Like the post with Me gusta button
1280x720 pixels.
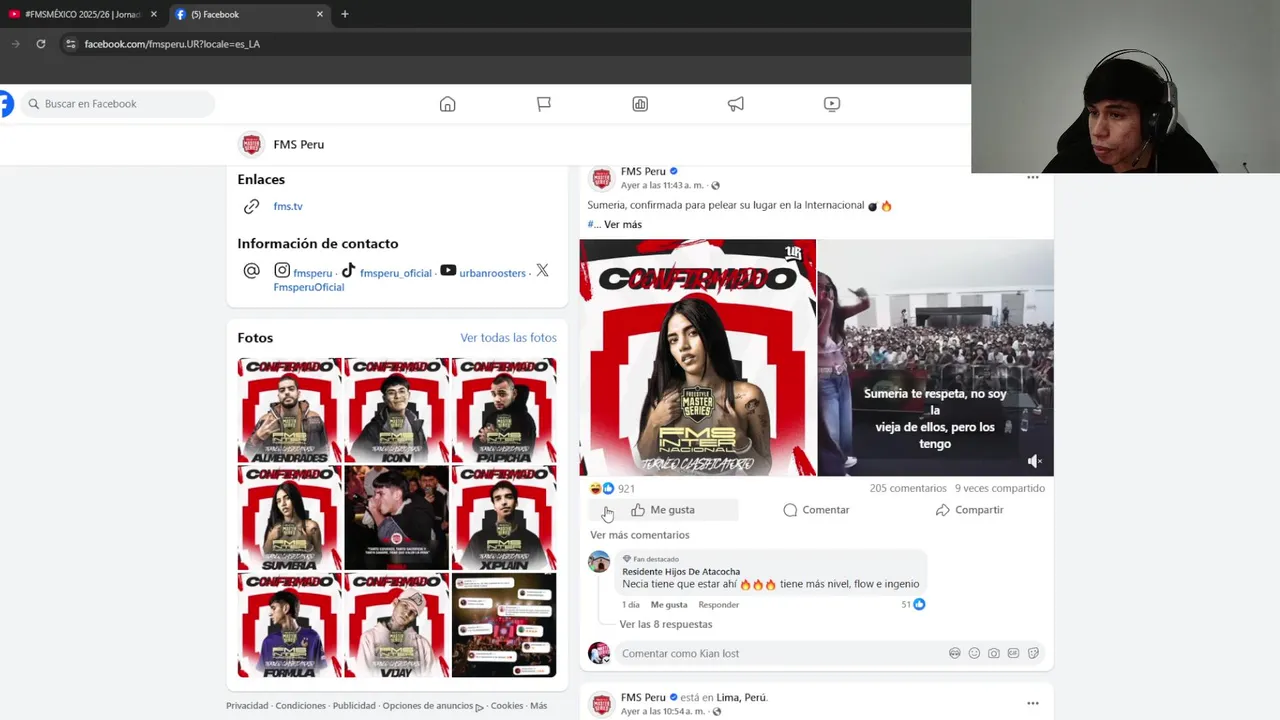click(x=662, y=510)
